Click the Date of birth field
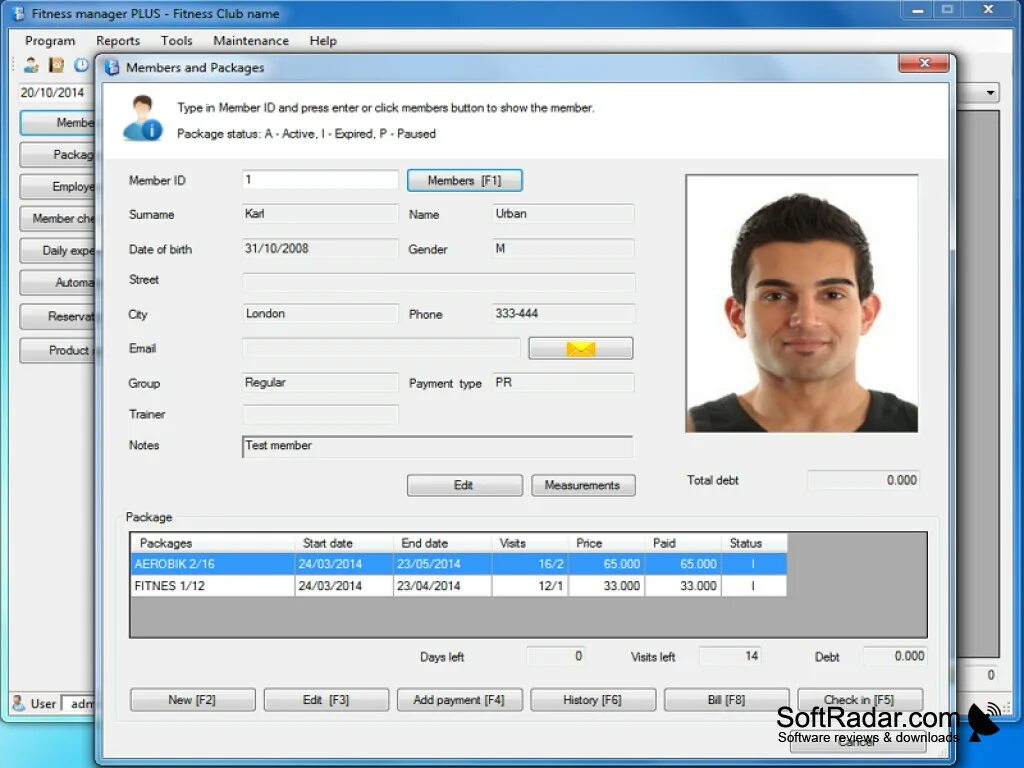Screen dimensions: 1024x768 [320, 248]
